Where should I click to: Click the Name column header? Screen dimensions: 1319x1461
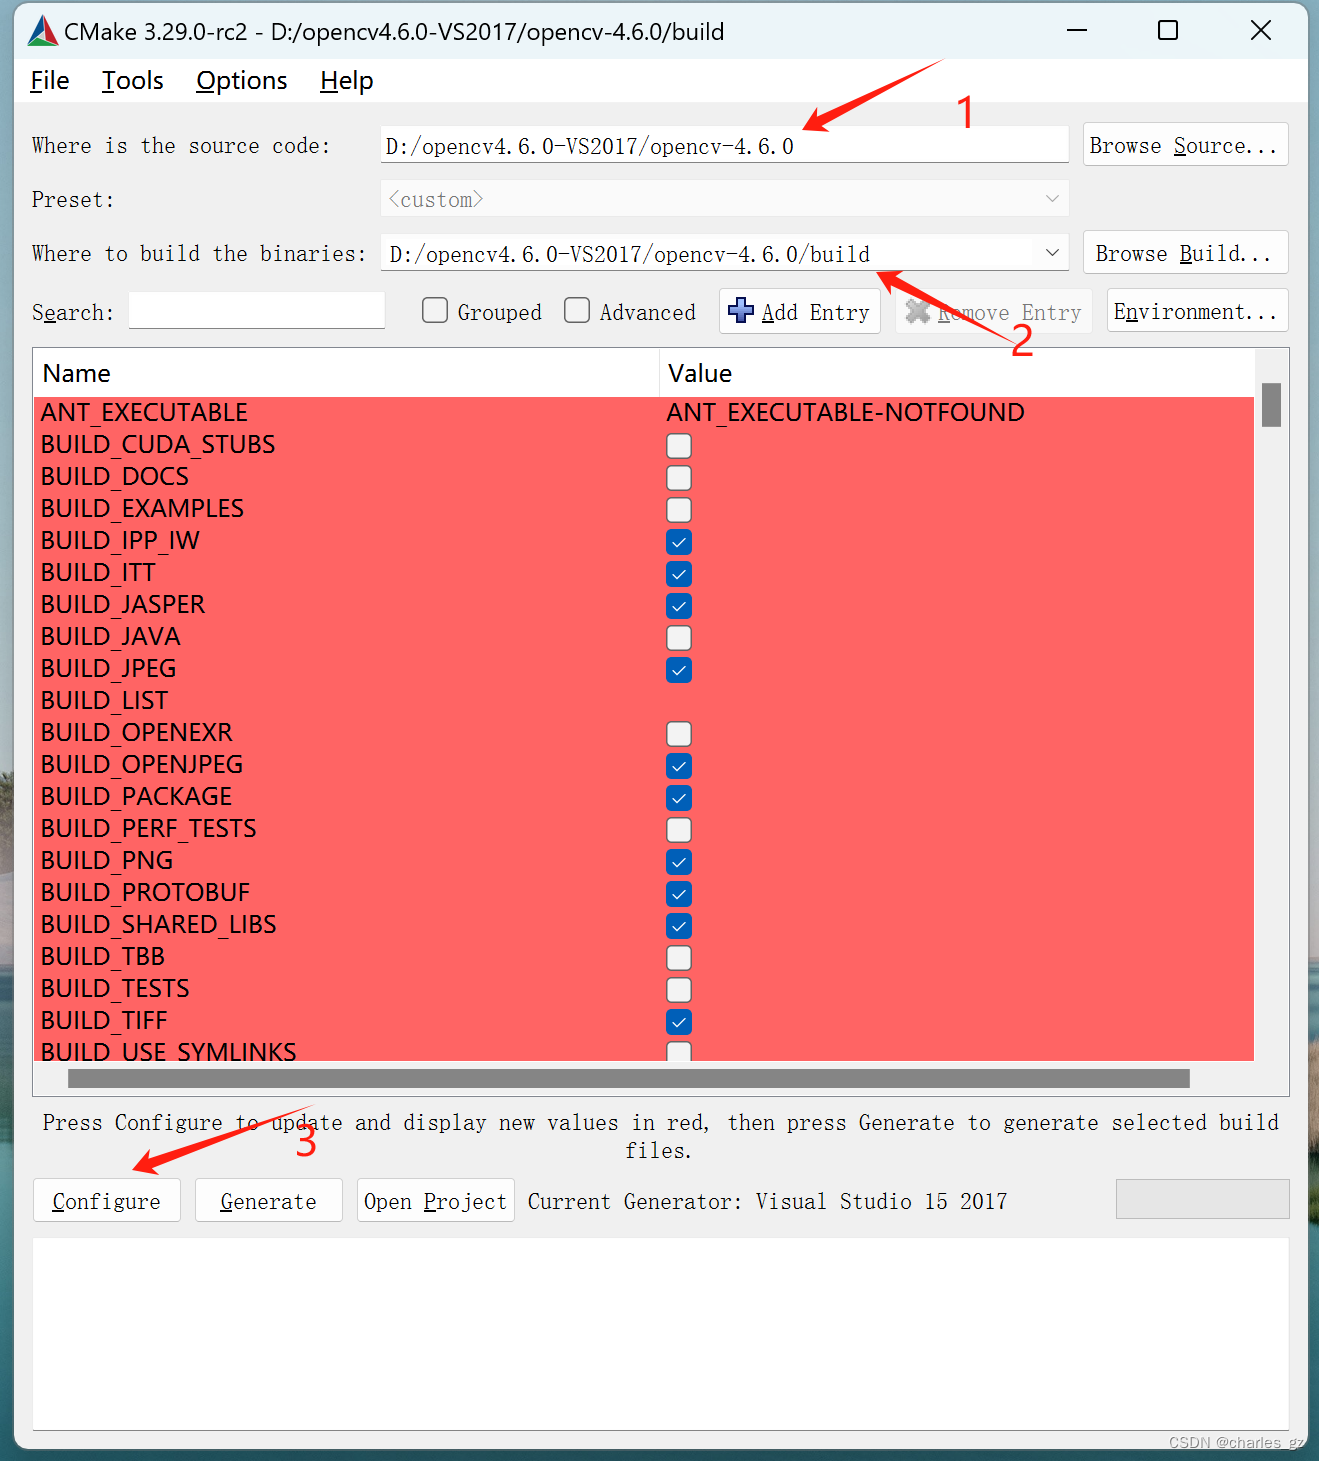[346, 373]
